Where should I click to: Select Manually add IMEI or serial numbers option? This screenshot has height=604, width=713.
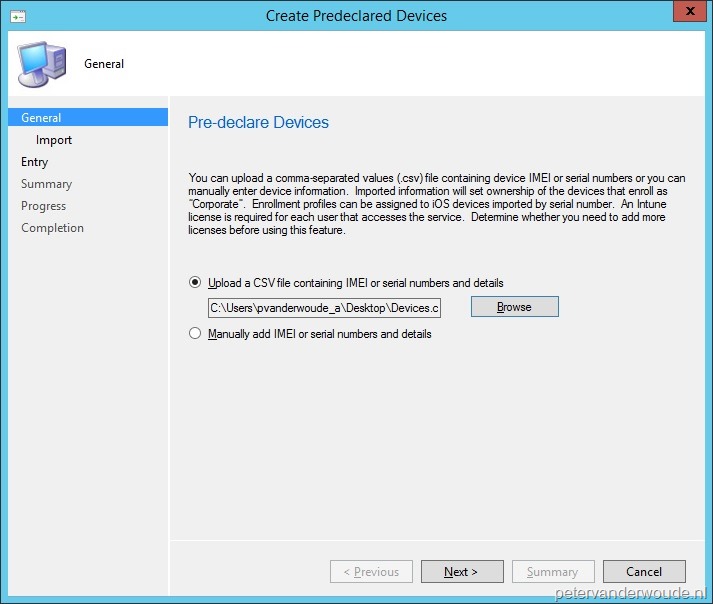pos(195,333)
